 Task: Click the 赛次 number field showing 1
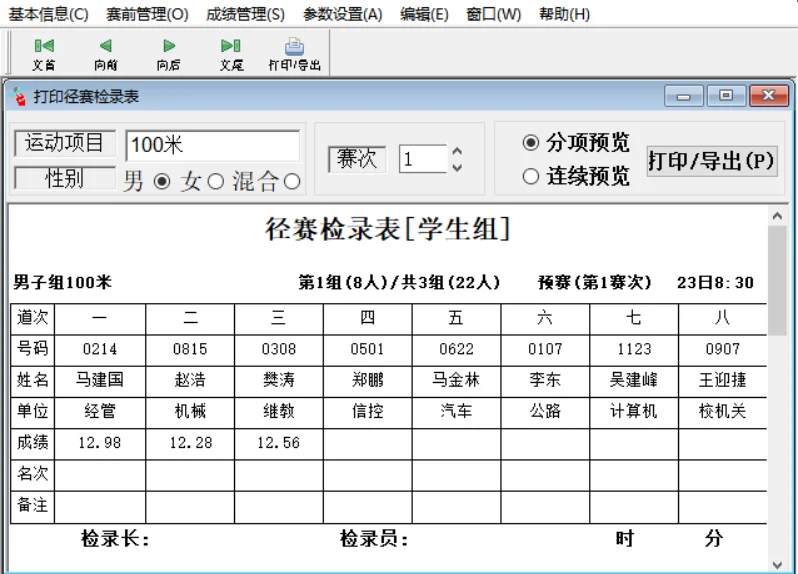[422, 159]
